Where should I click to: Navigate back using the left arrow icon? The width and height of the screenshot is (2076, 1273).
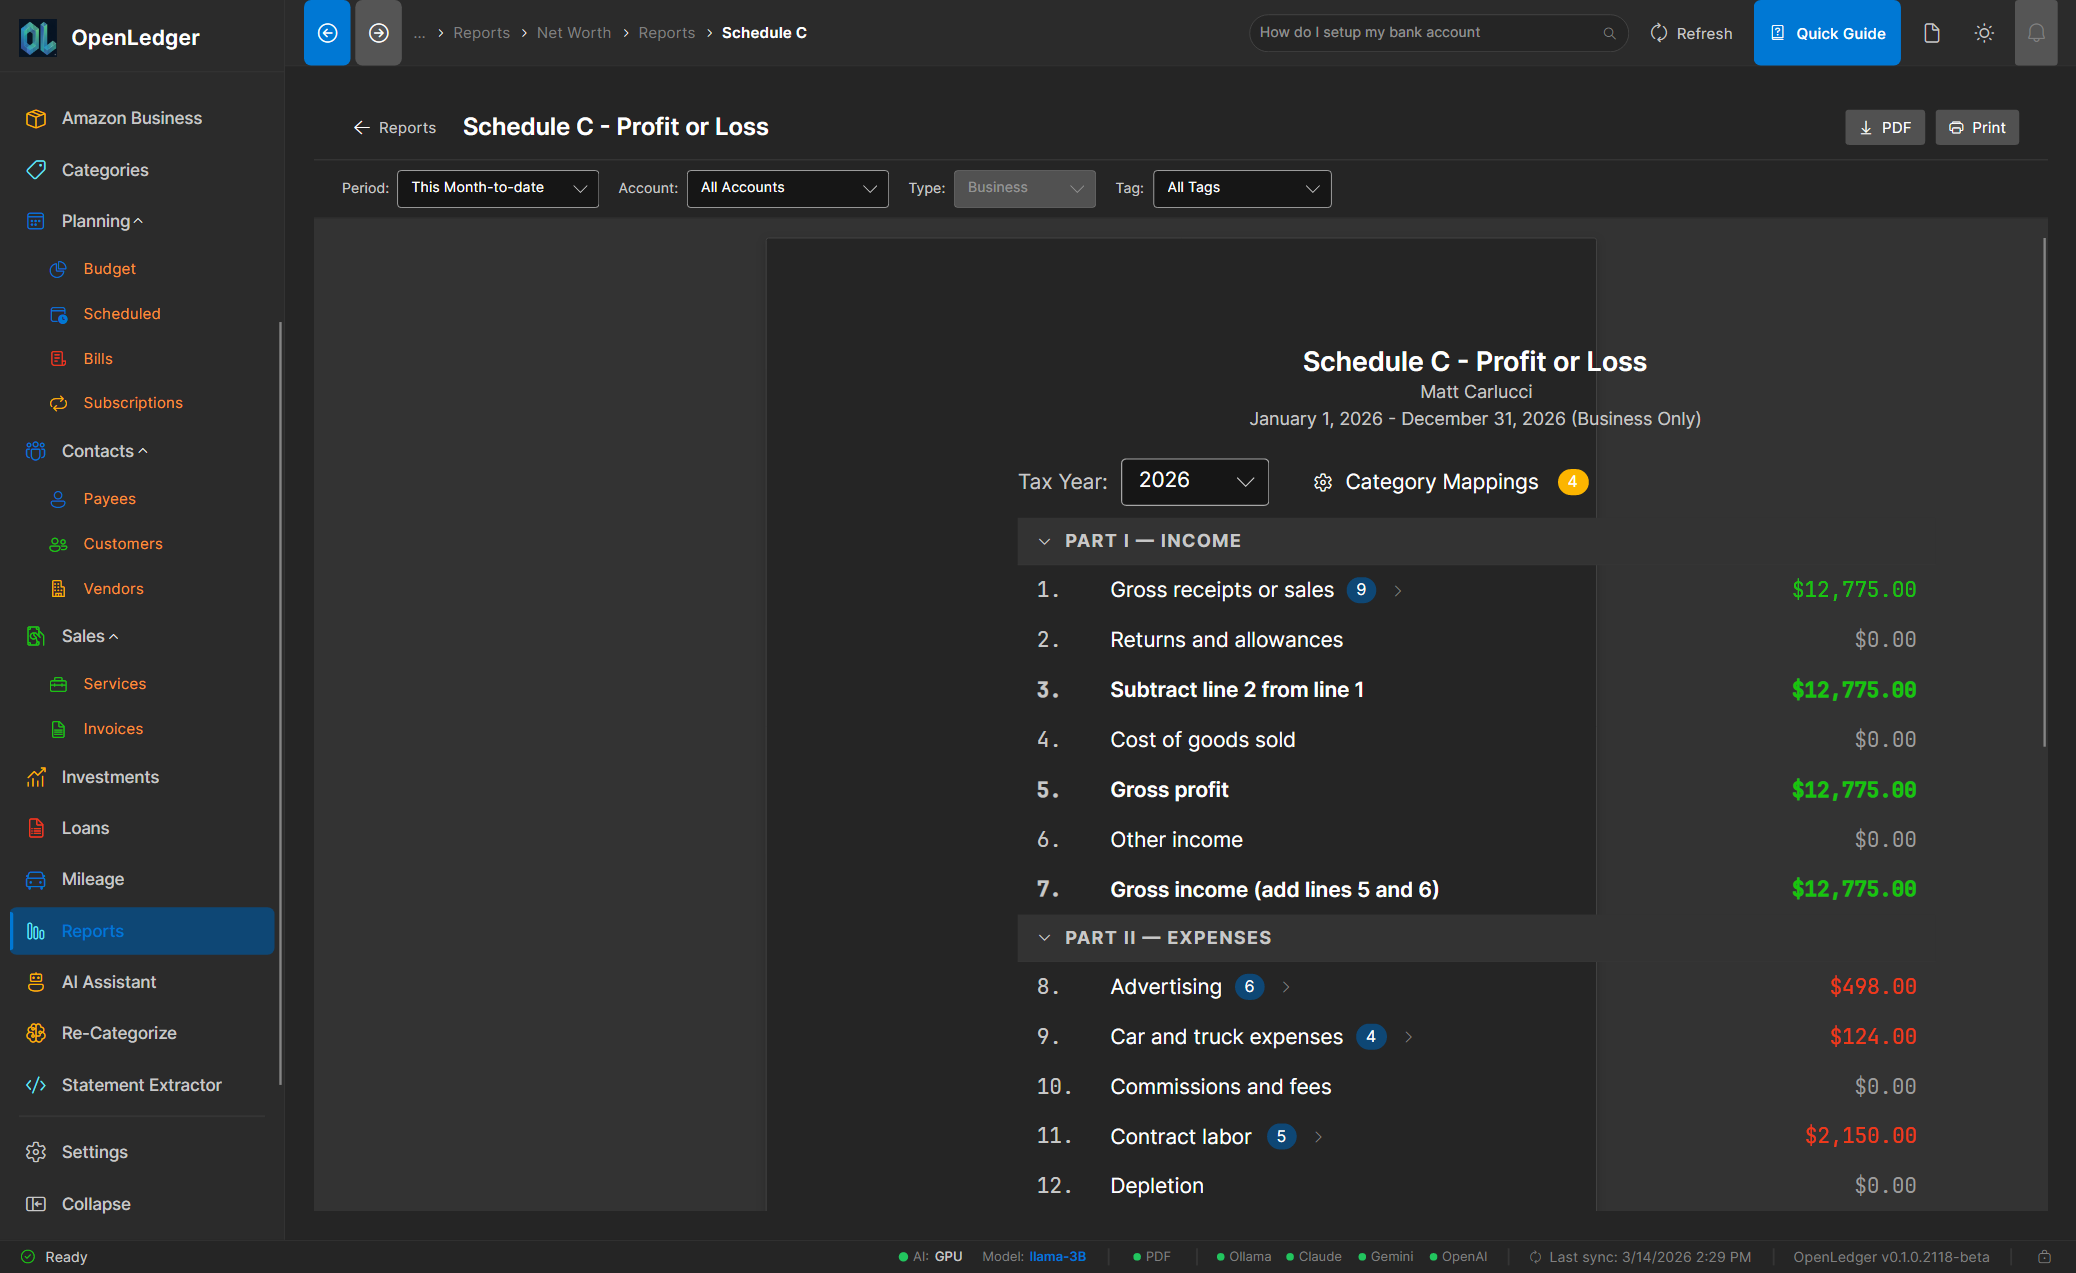326,32
